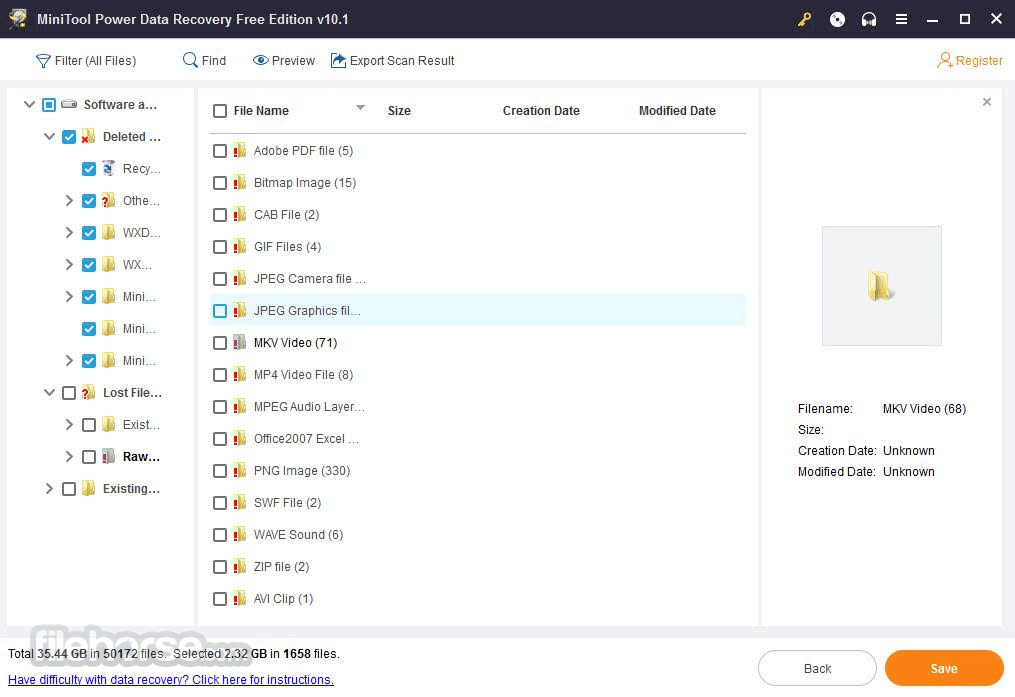Check the MP4 Video File (8) checkbox
Image resolution: width=1015 pixels, height=697 pixels.
pyautogui.click(x=220, y=375)
